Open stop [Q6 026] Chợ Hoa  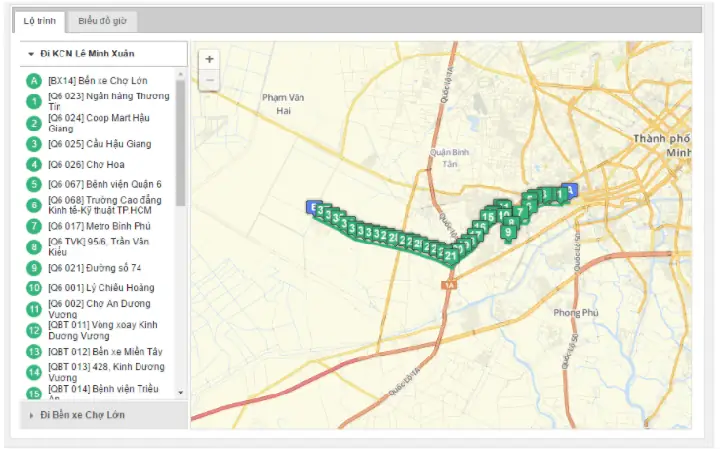(x=86, y=165)
